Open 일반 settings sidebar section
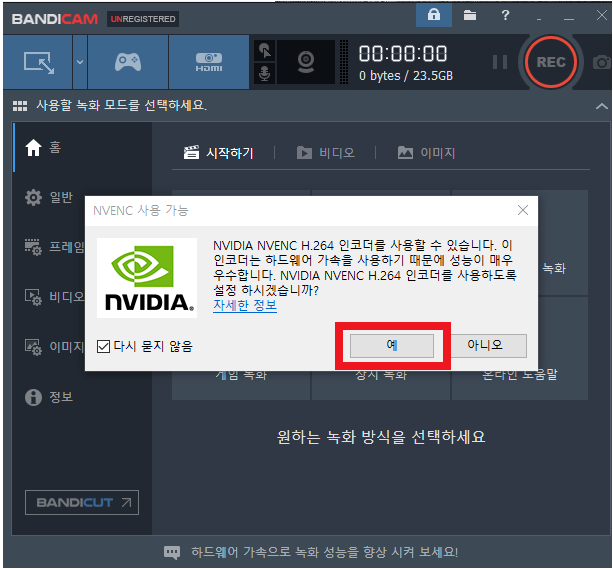 tap(49, 197)
